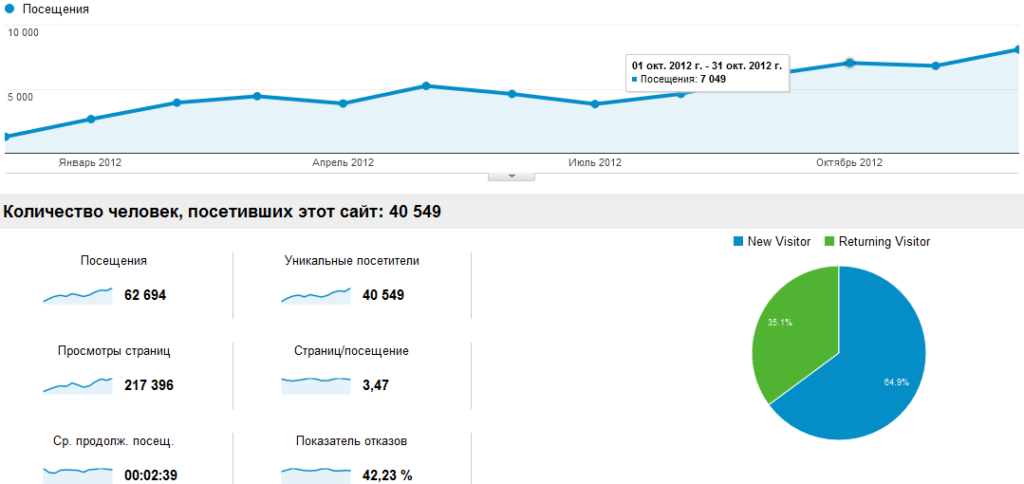The width and height of the screenshot is (1024, 484).
Task: Select the highlighted October 2012 data point
Action: point(850,63)
